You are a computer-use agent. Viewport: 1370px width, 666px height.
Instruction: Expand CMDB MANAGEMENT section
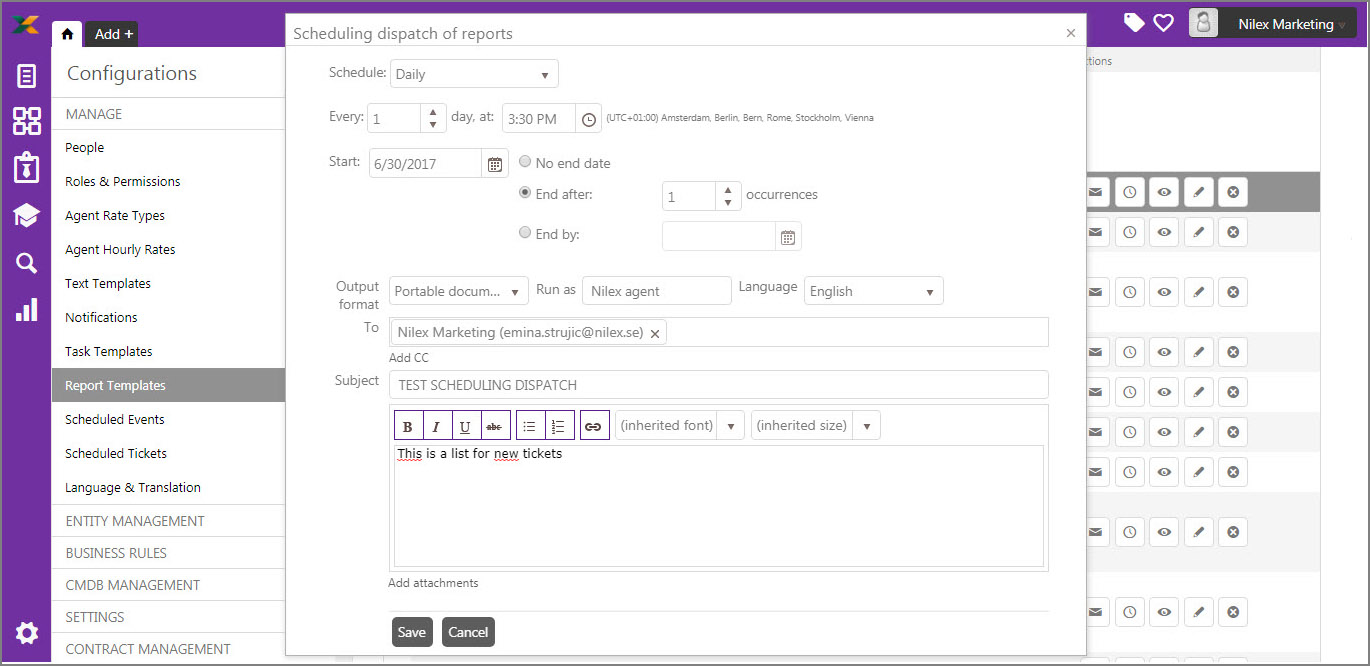click(168, 585)
